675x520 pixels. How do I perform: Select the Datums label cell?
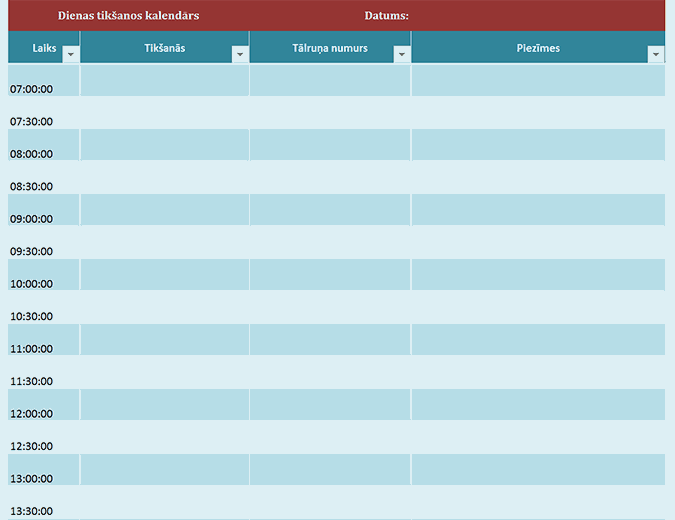(x=386, y=16)
